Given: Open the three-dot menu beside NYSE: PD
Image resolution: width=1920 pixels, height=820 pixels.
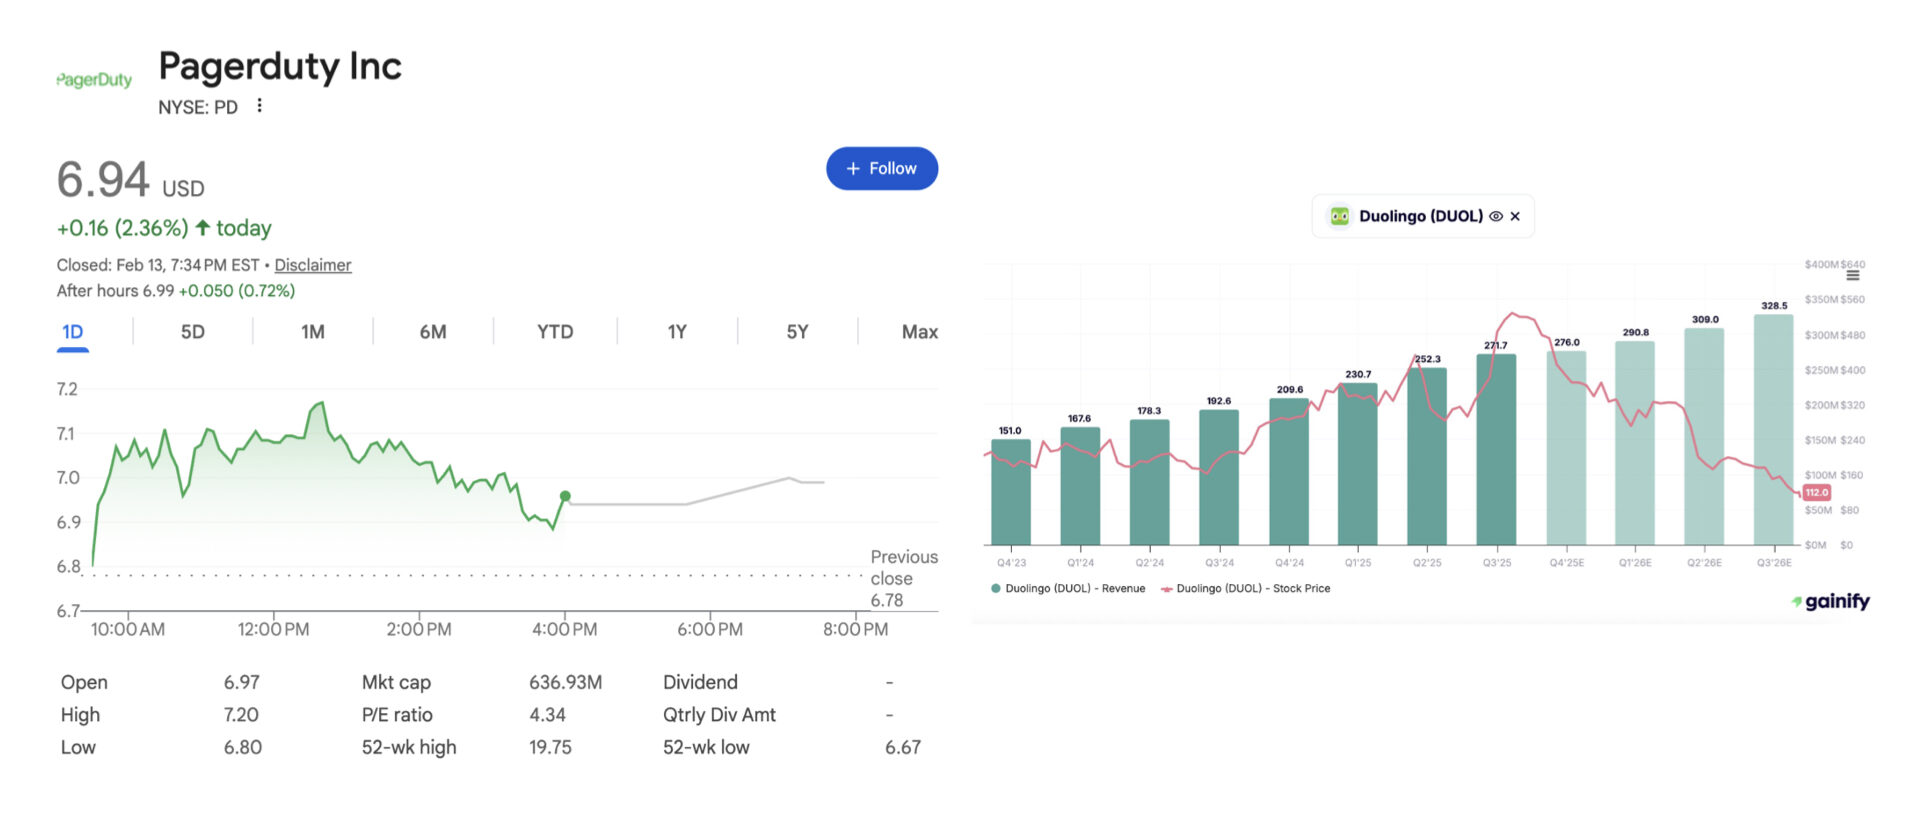Looking at the screenshot, I should [x=259, y=106].
